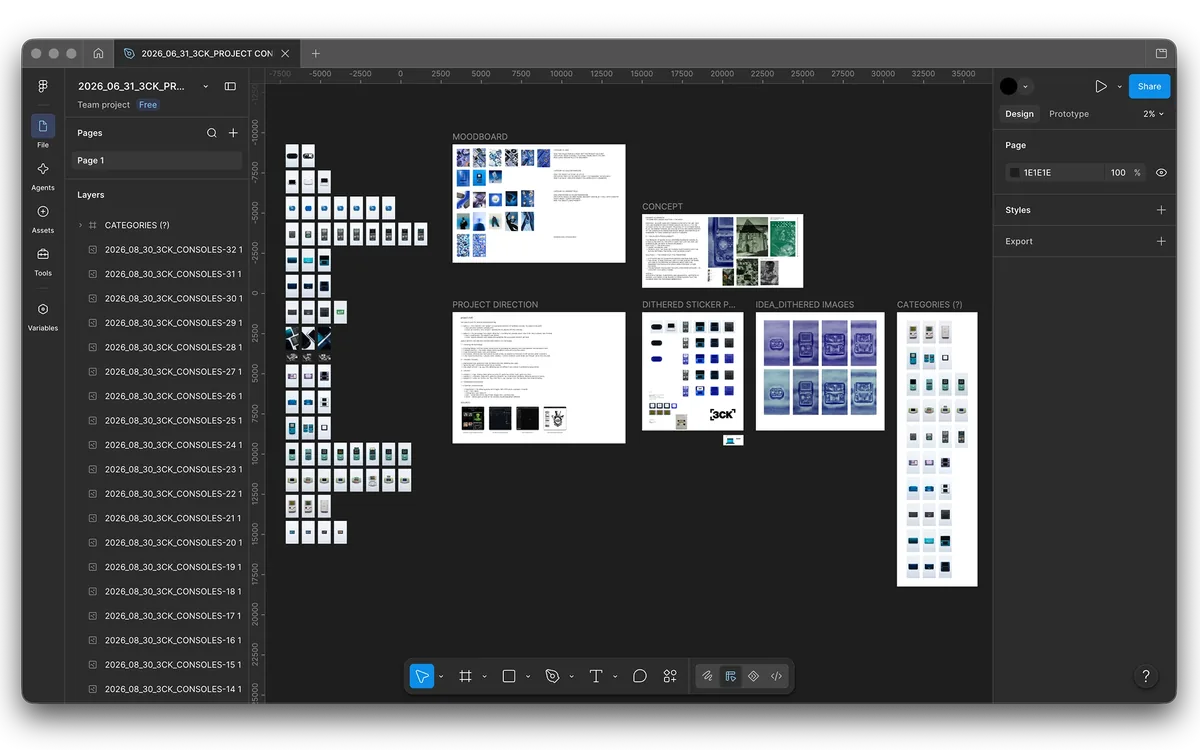Open the Pen tool options chevron
Image resolution: width=1200 pixels, height=750 pixels.
(572, 677)
